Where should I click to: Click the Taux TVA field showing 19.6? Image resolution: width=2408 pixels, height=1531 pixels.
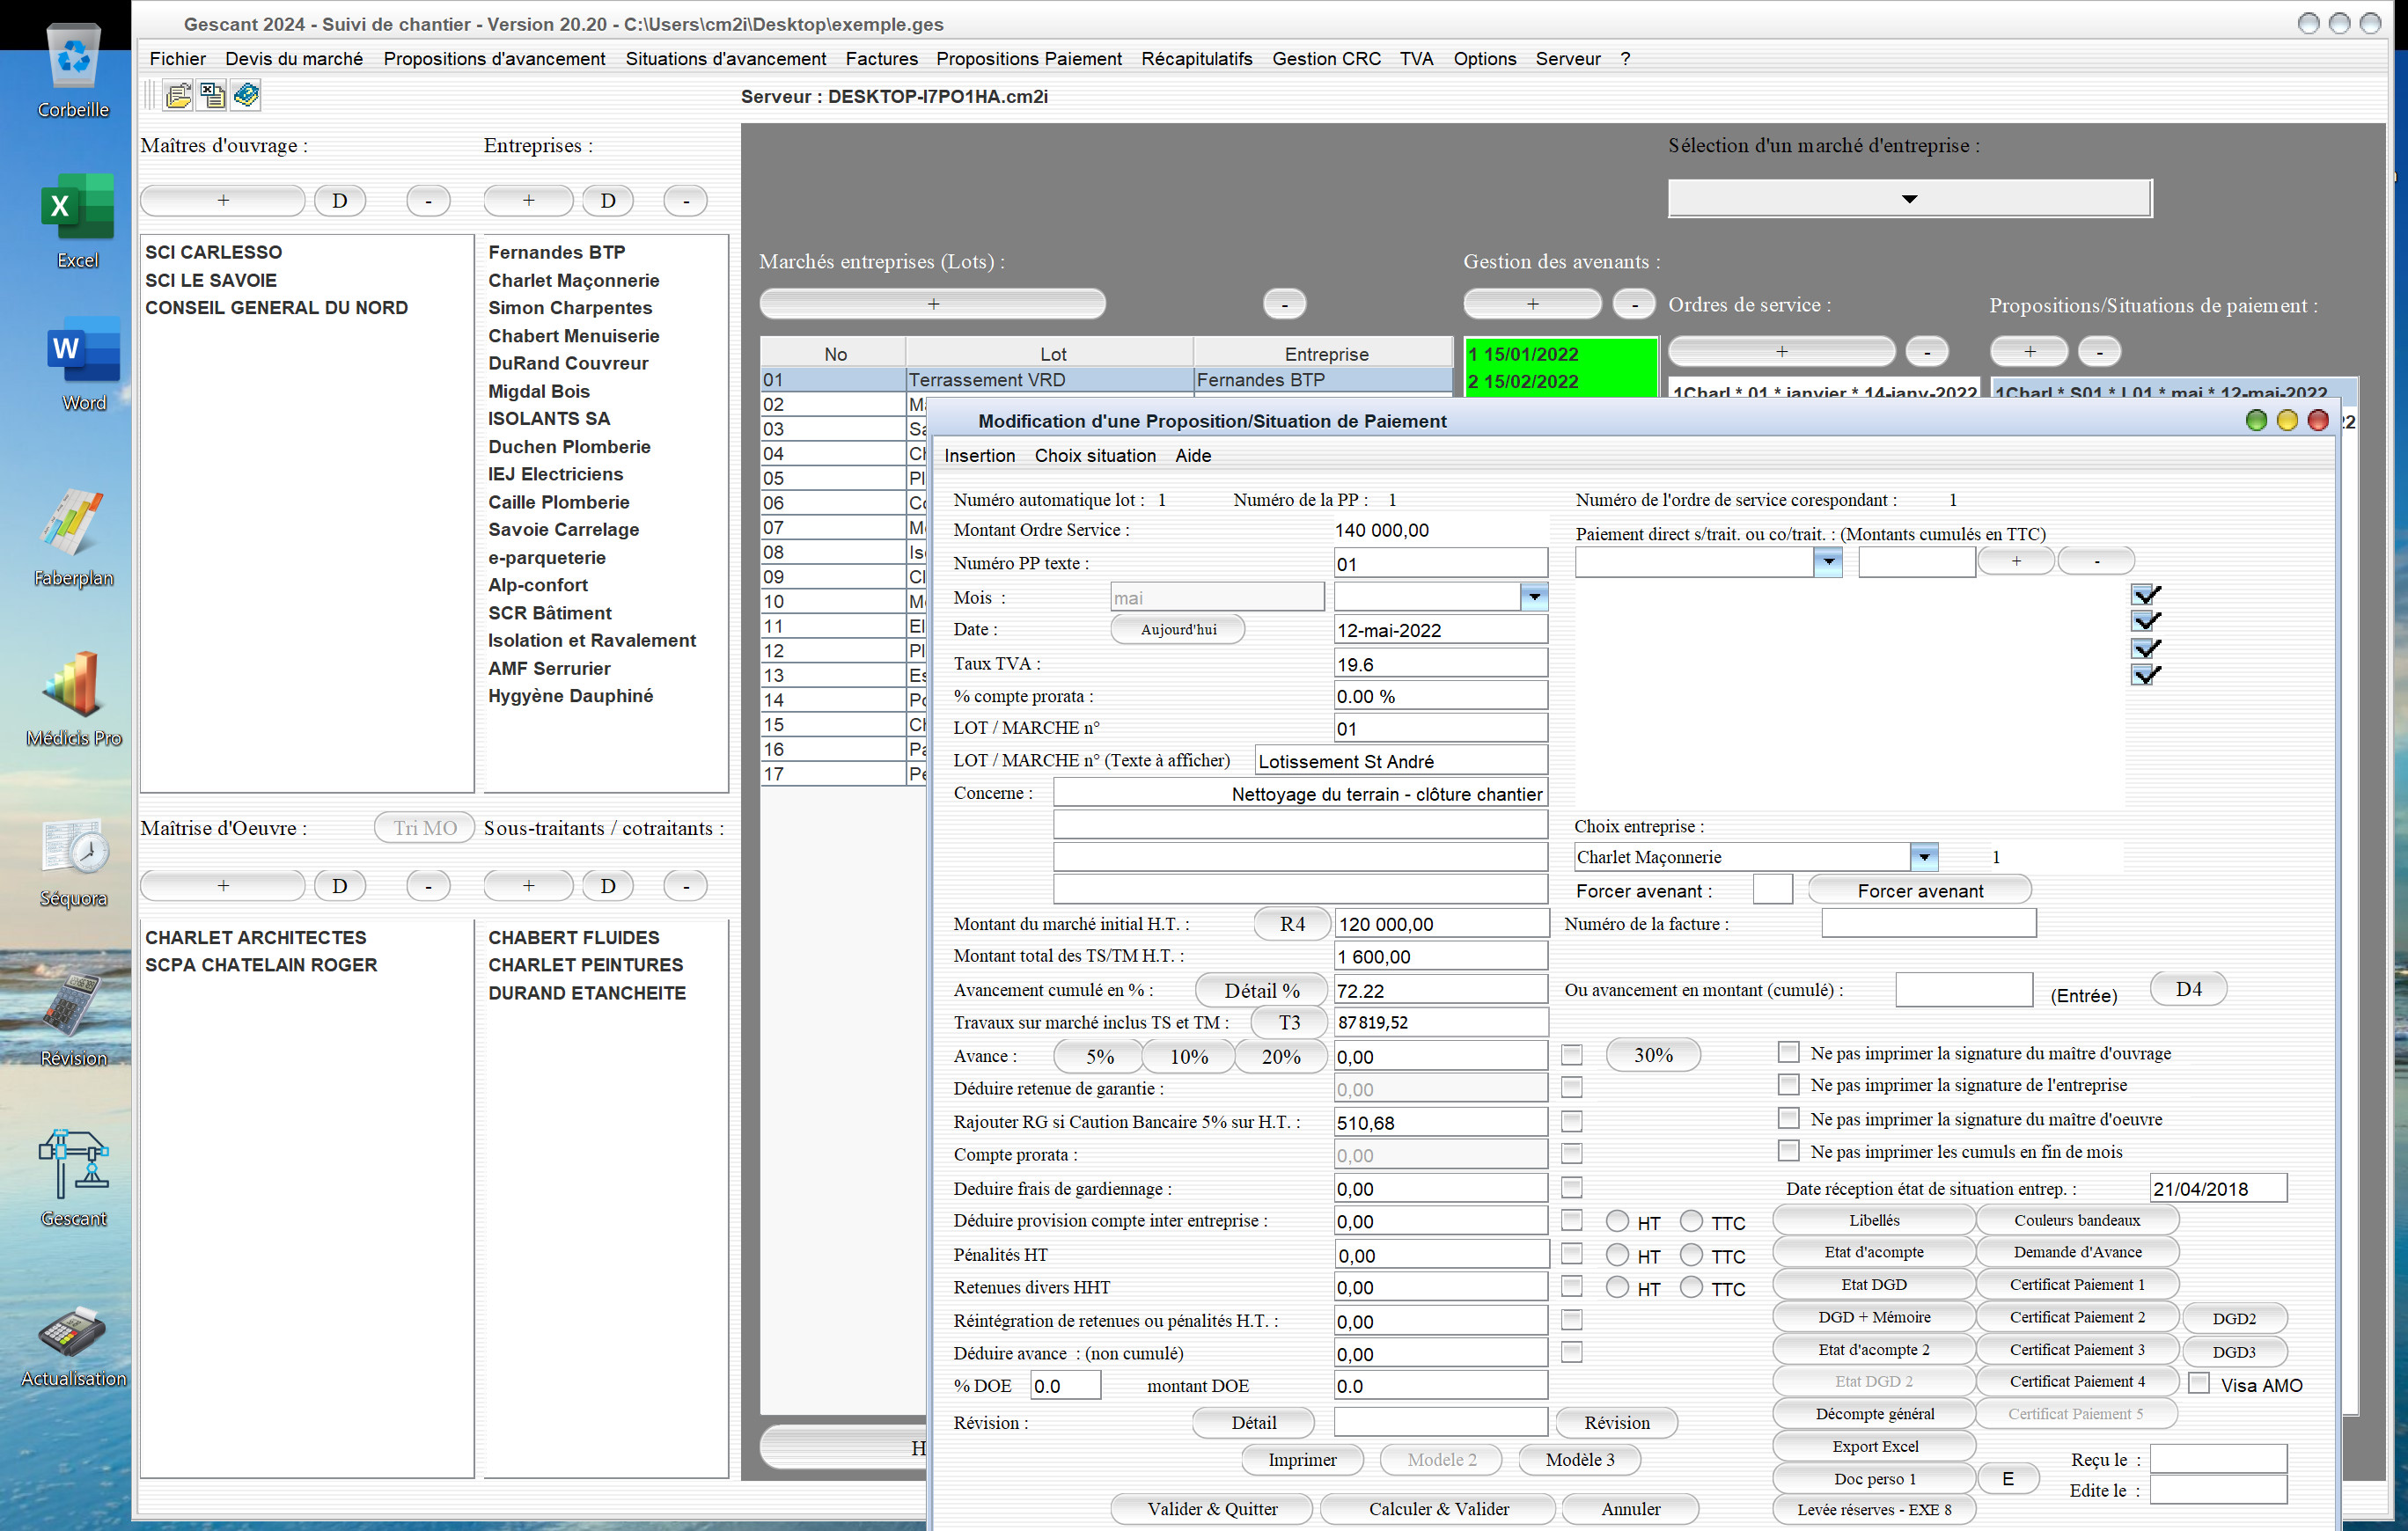click(x=1440, y=664)
